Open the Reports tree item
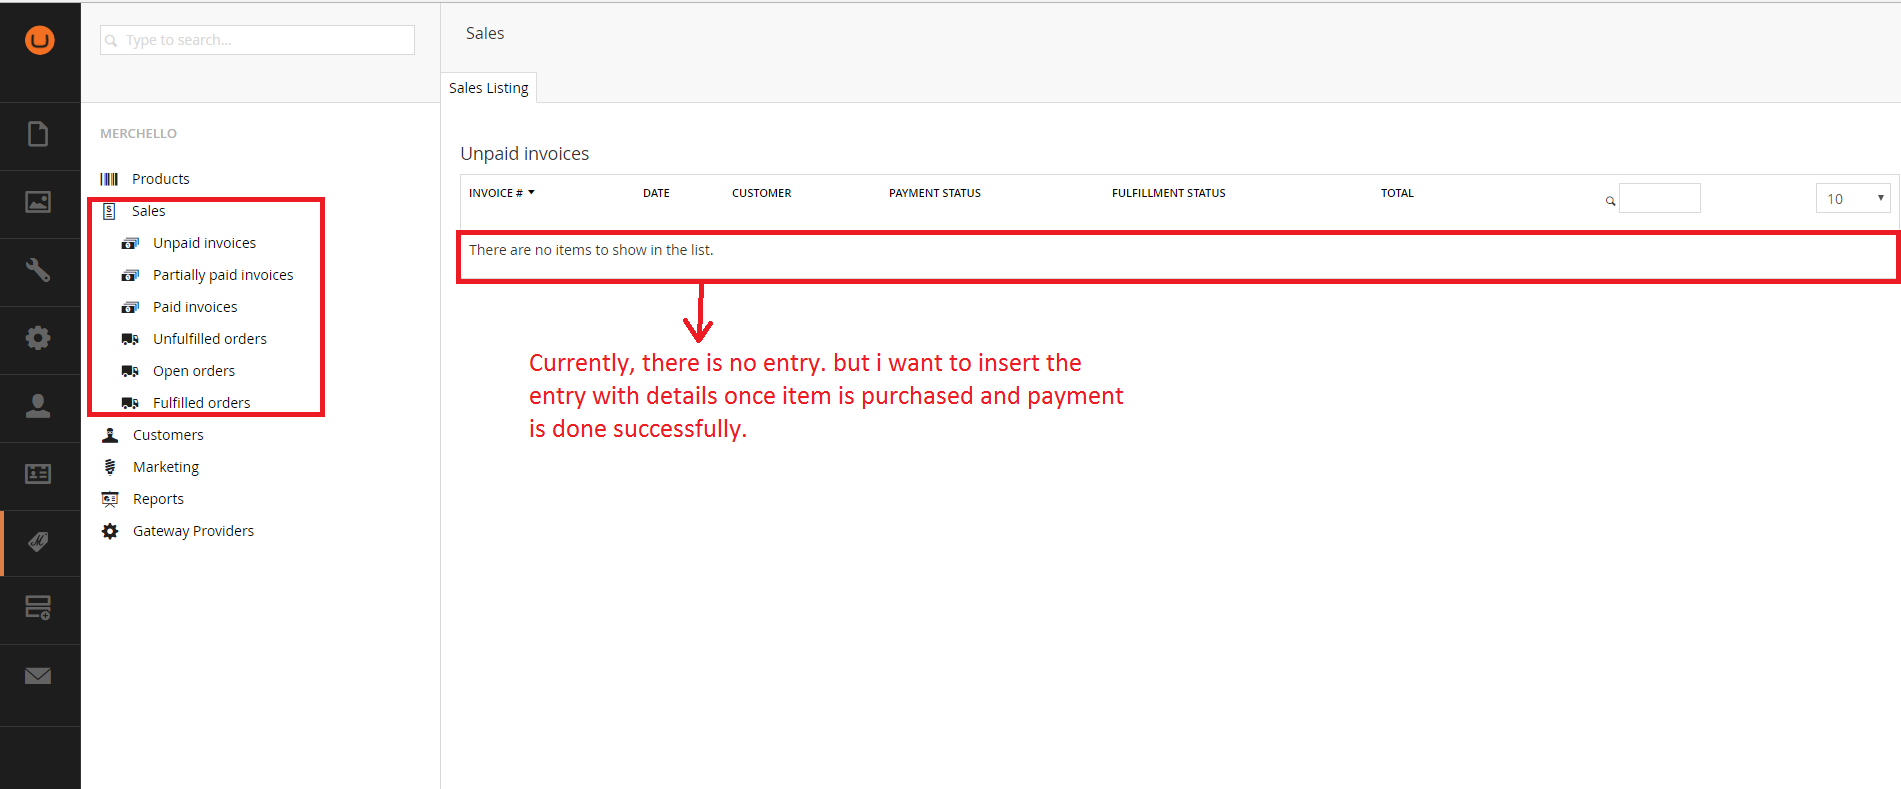This screenshot has height=789, width=1901. (x=158, y=499)
